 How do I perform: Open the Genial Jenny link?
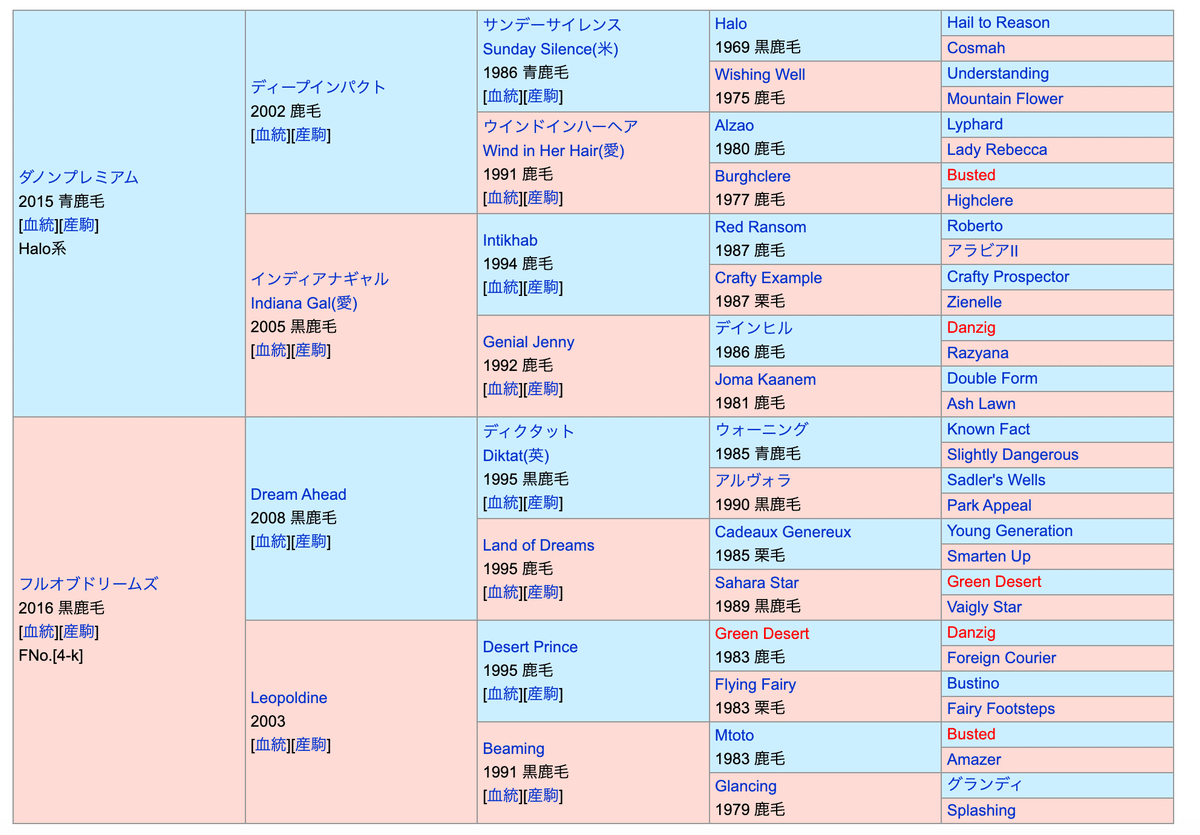click(528, 342)
